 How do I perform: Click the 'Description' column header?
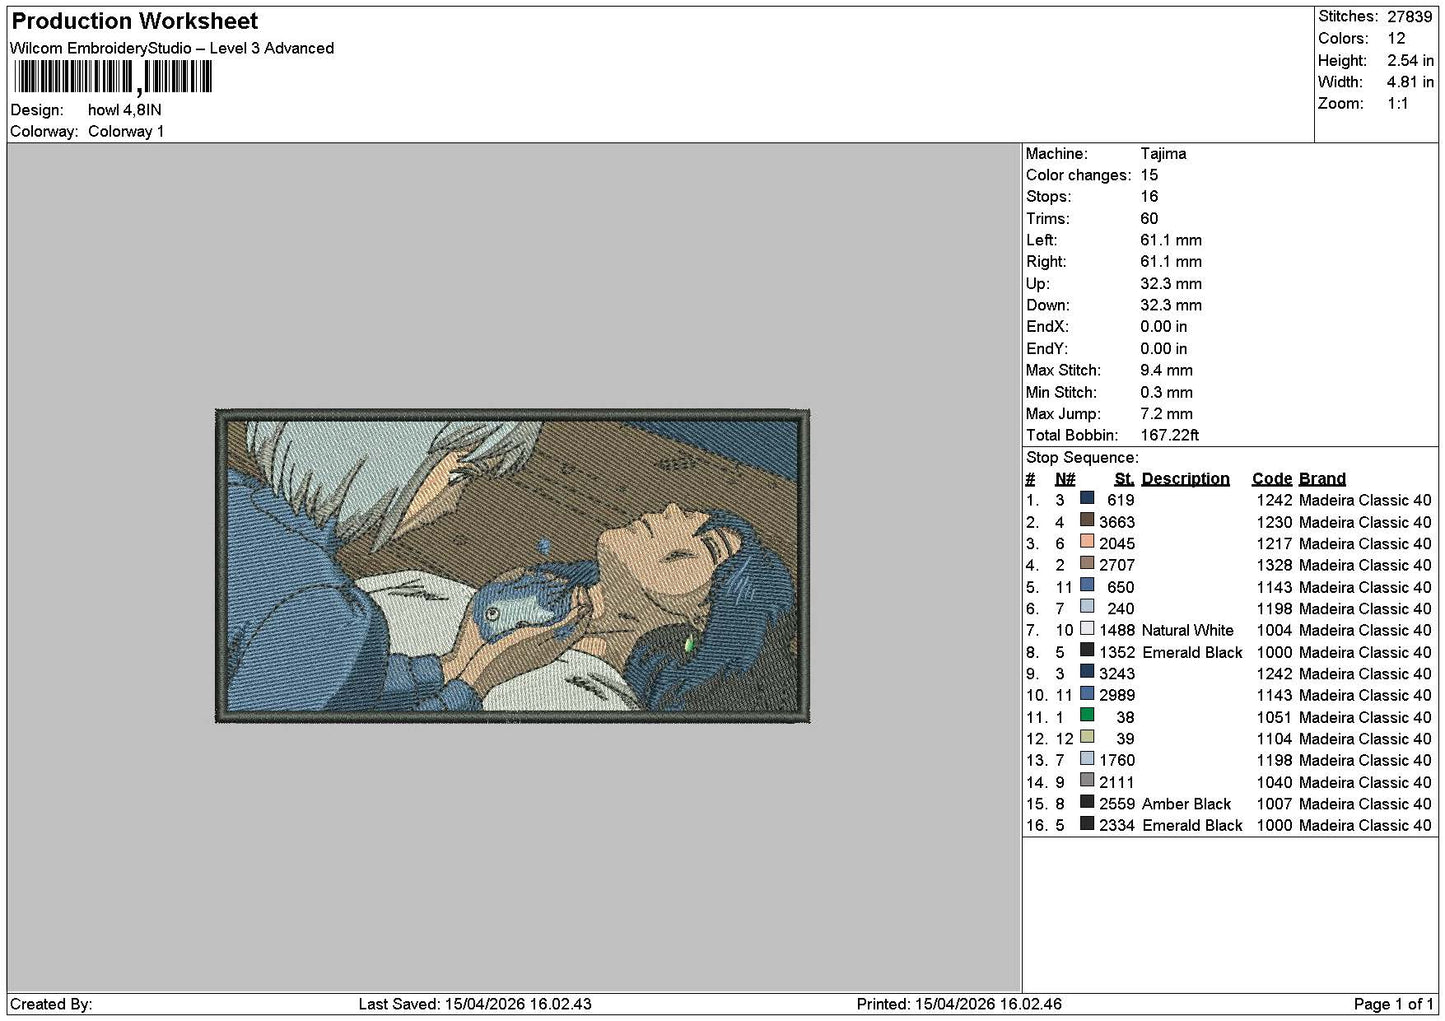pos(1185,479)
